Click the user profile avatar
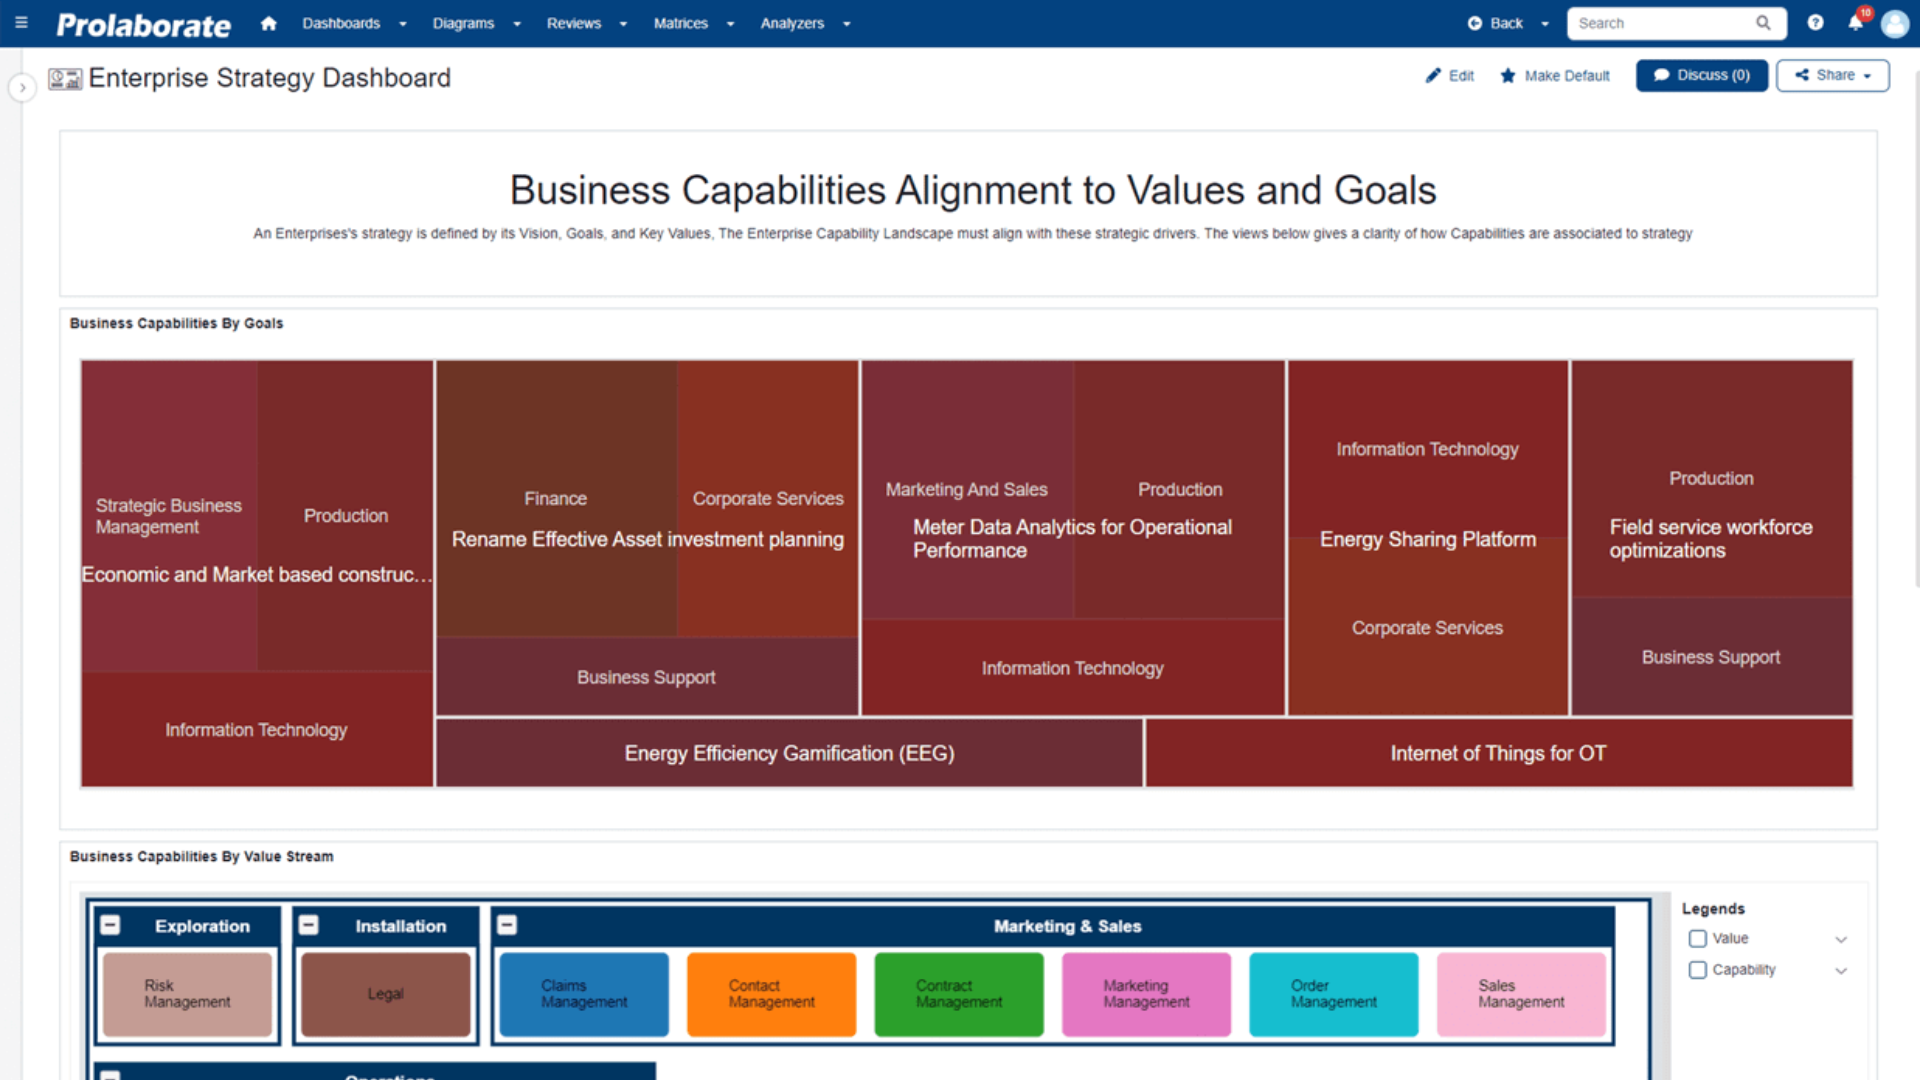Viewport: 1920px width, 1080px height. point(1895,23)
